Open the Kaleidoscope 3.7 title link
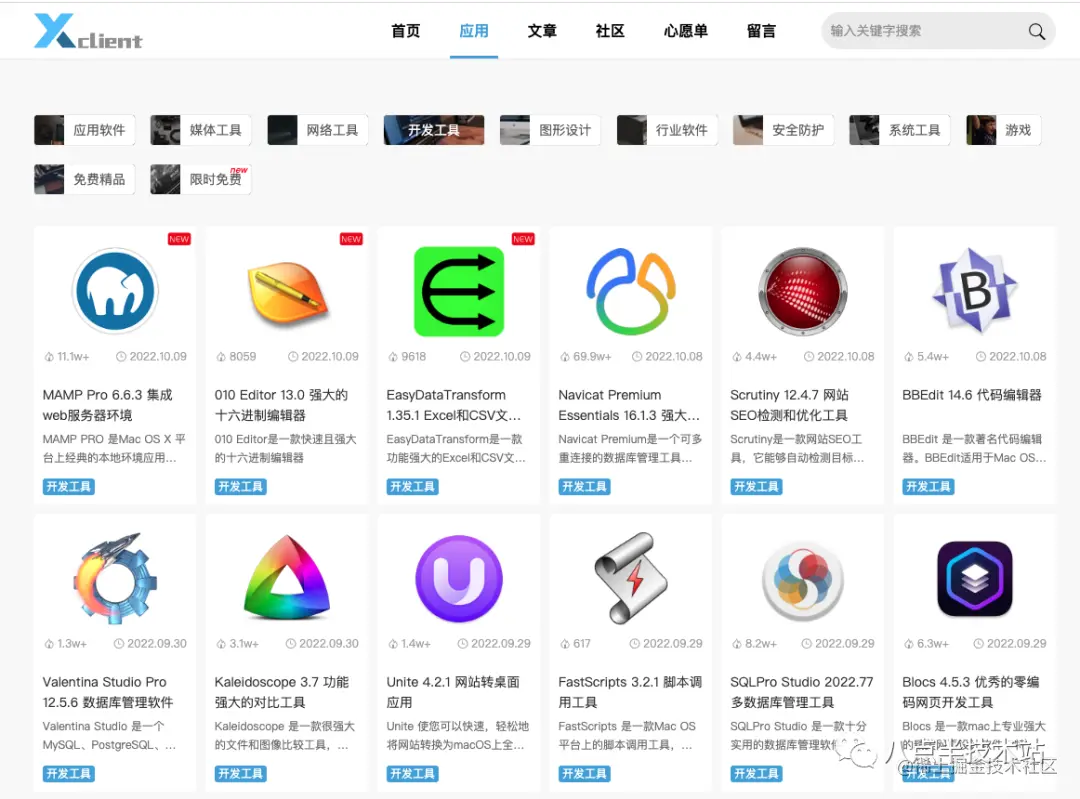 [282, 692]
